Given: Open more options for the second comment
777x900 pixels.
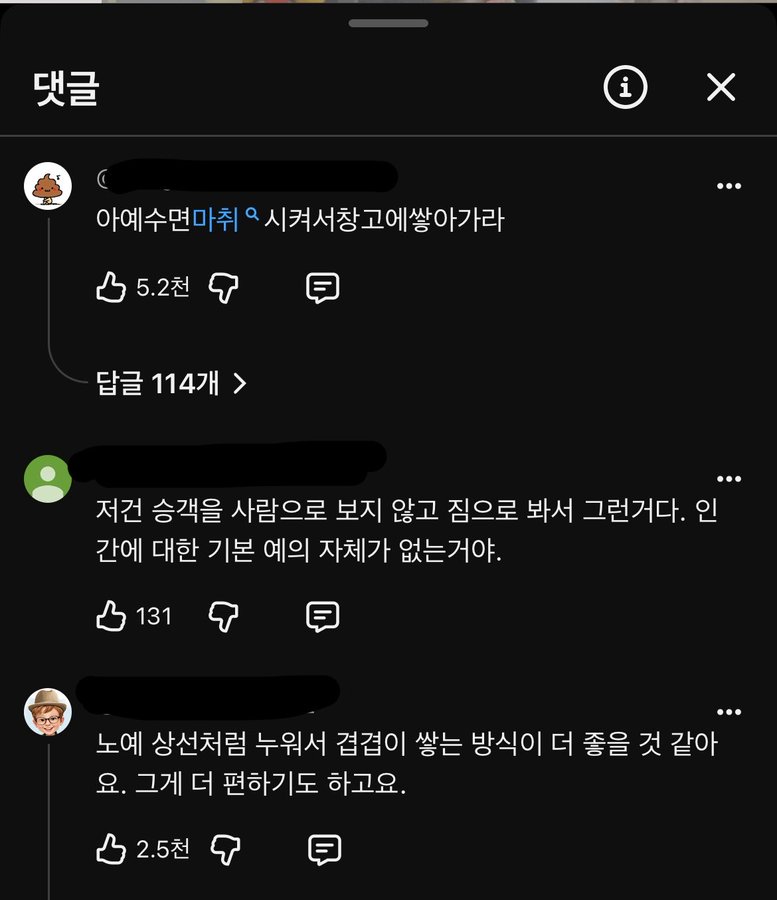Looking at the screenshot, I should (729, 479).
